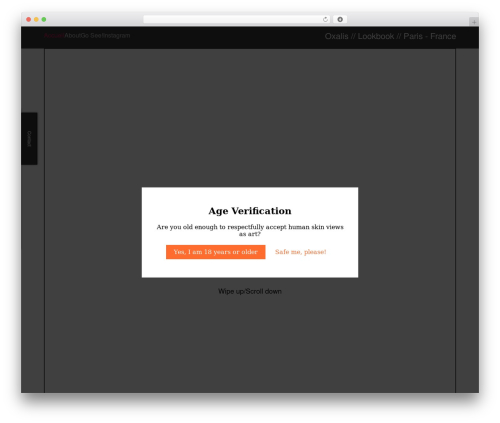The width and height of the screenshot is (500, 423).
Task: Focus the browser address bar
Action: point(237,20)
